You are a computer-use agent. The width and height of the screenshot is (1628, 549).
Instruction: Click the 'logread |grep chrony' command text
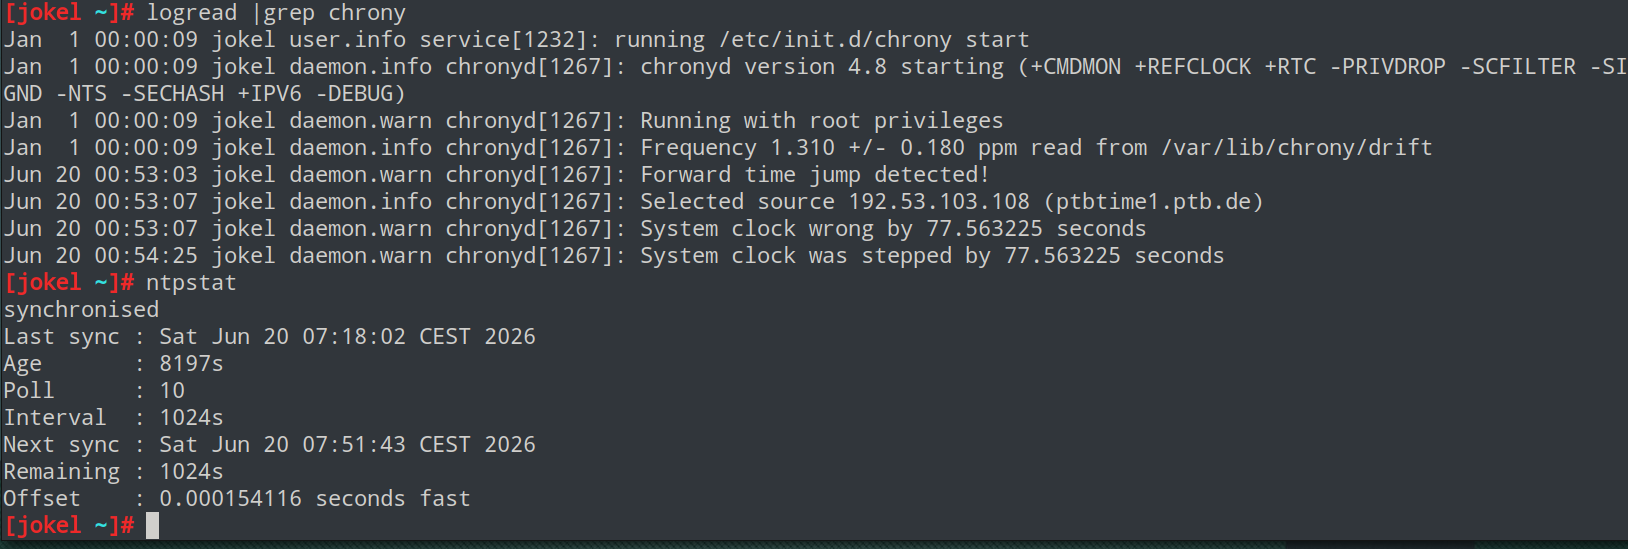tap(276, 13)
